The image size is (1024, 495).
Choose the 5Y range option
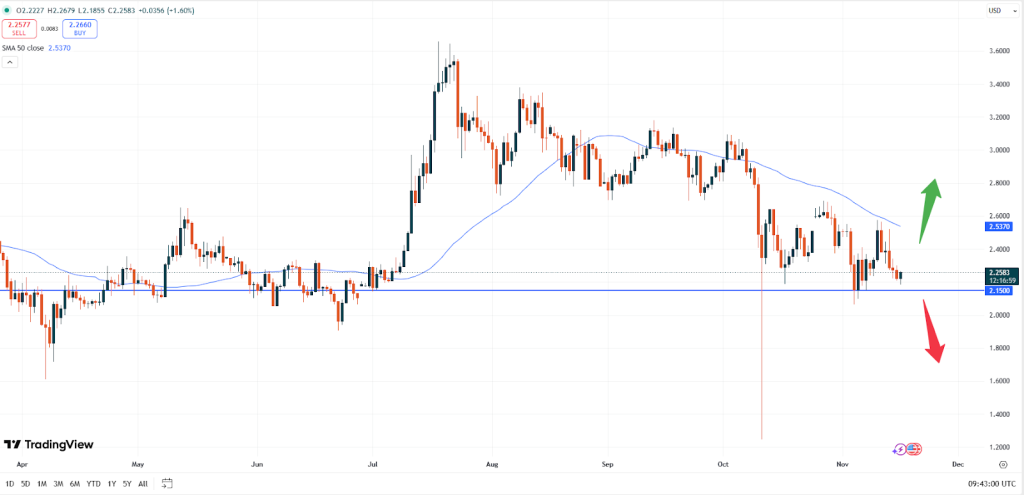click(x=127, y=484)
